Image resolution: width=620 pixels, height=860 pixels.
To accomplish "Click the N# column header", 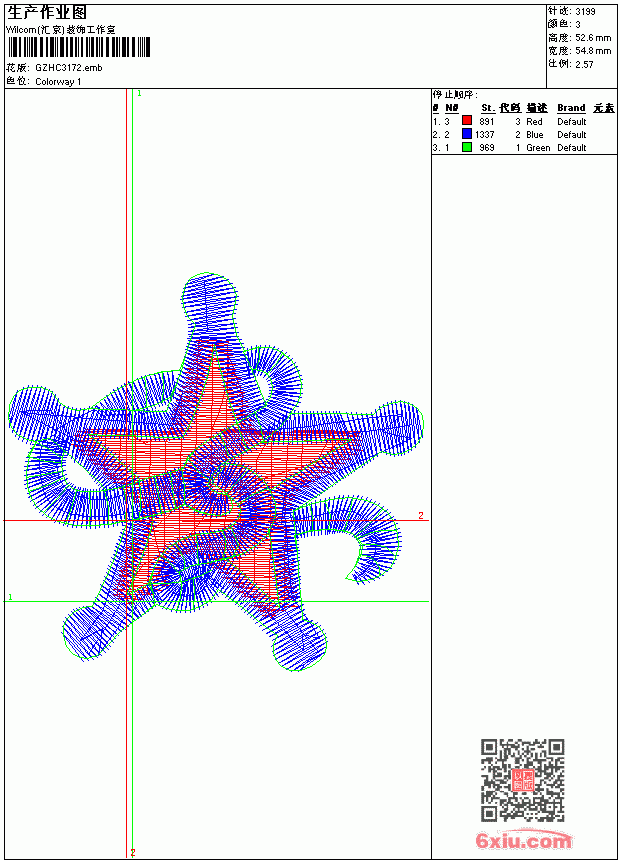I will 452,108.
